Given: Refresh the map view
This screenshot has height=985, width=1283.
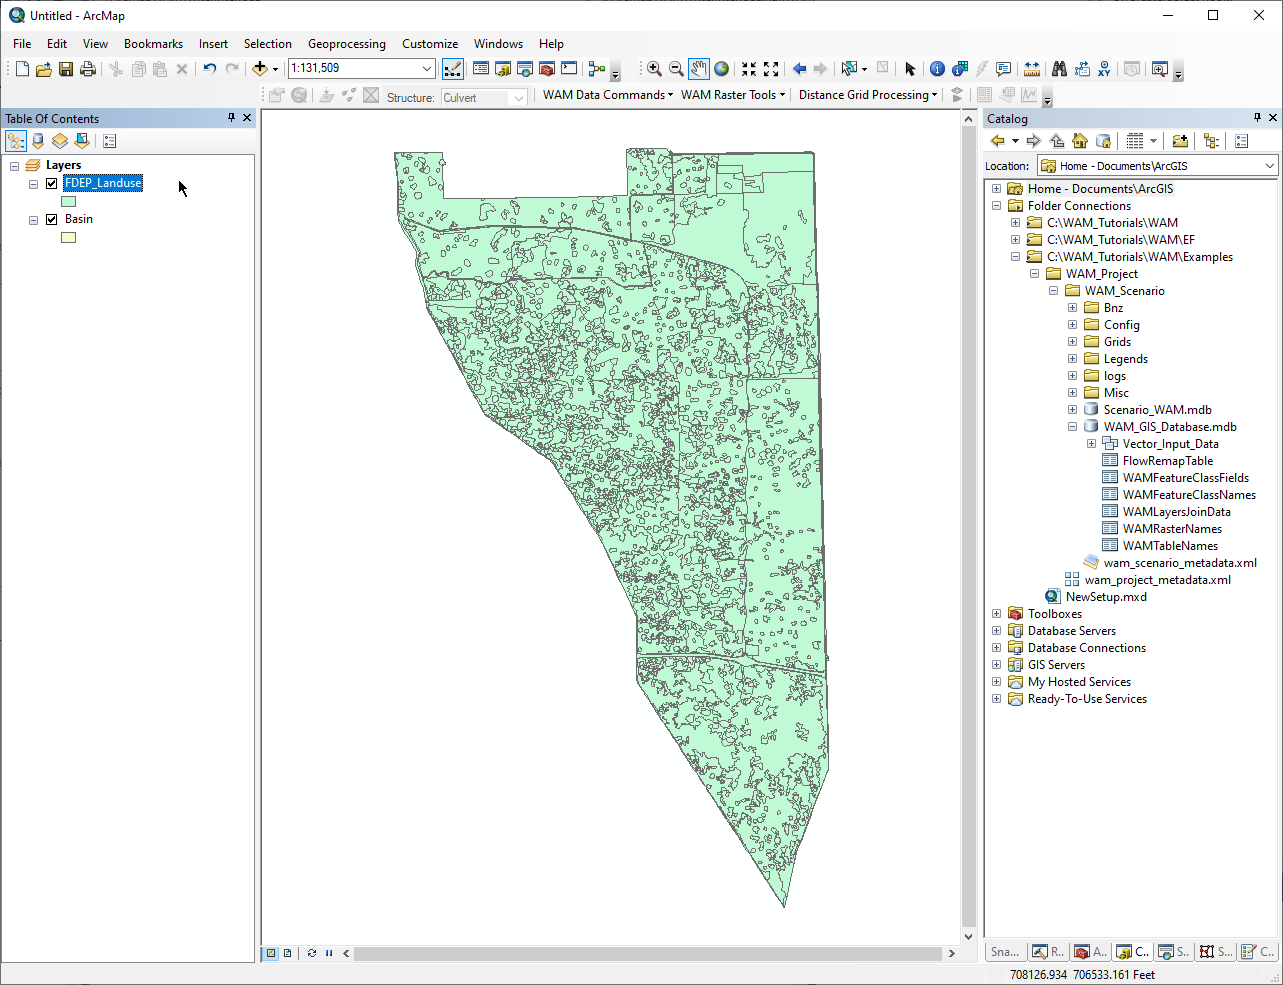Looking at the screenshot, I should point(312,953).
